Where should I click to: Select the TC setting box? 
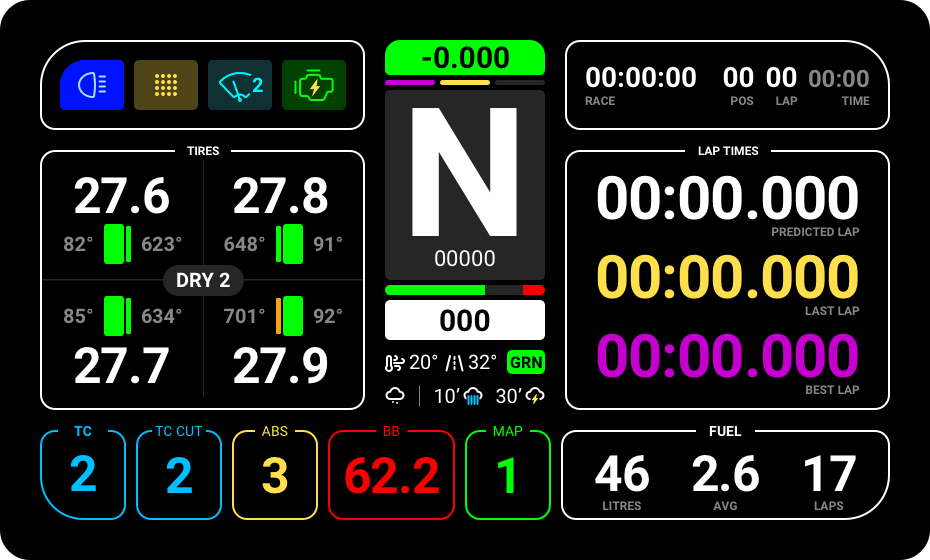pos(83,475)
